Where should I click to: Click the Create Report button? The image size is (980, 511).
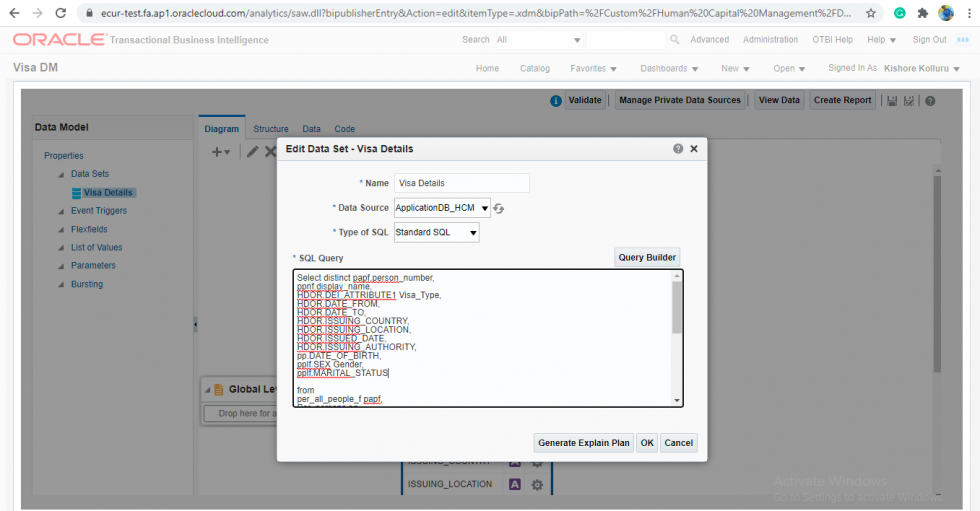coord(842,100)
